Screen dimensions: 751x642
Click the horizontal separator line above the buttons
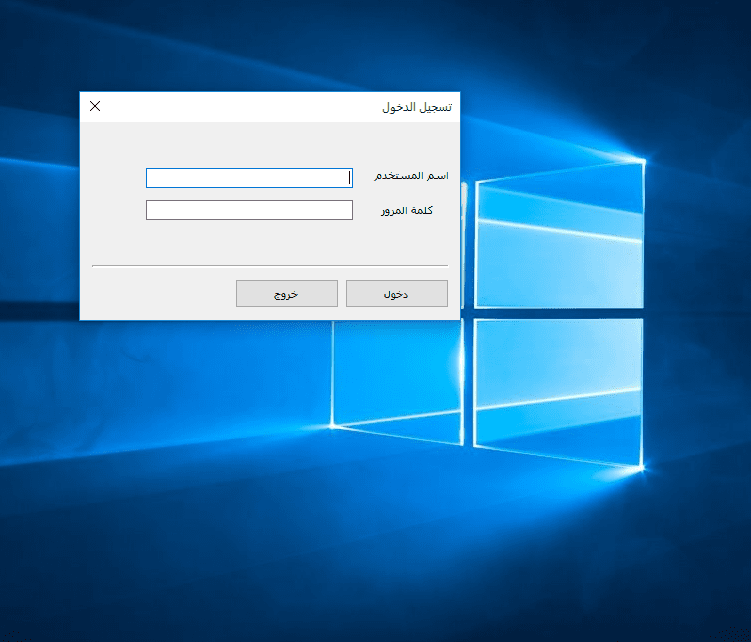pyautogui.click(x=270, y=266)
